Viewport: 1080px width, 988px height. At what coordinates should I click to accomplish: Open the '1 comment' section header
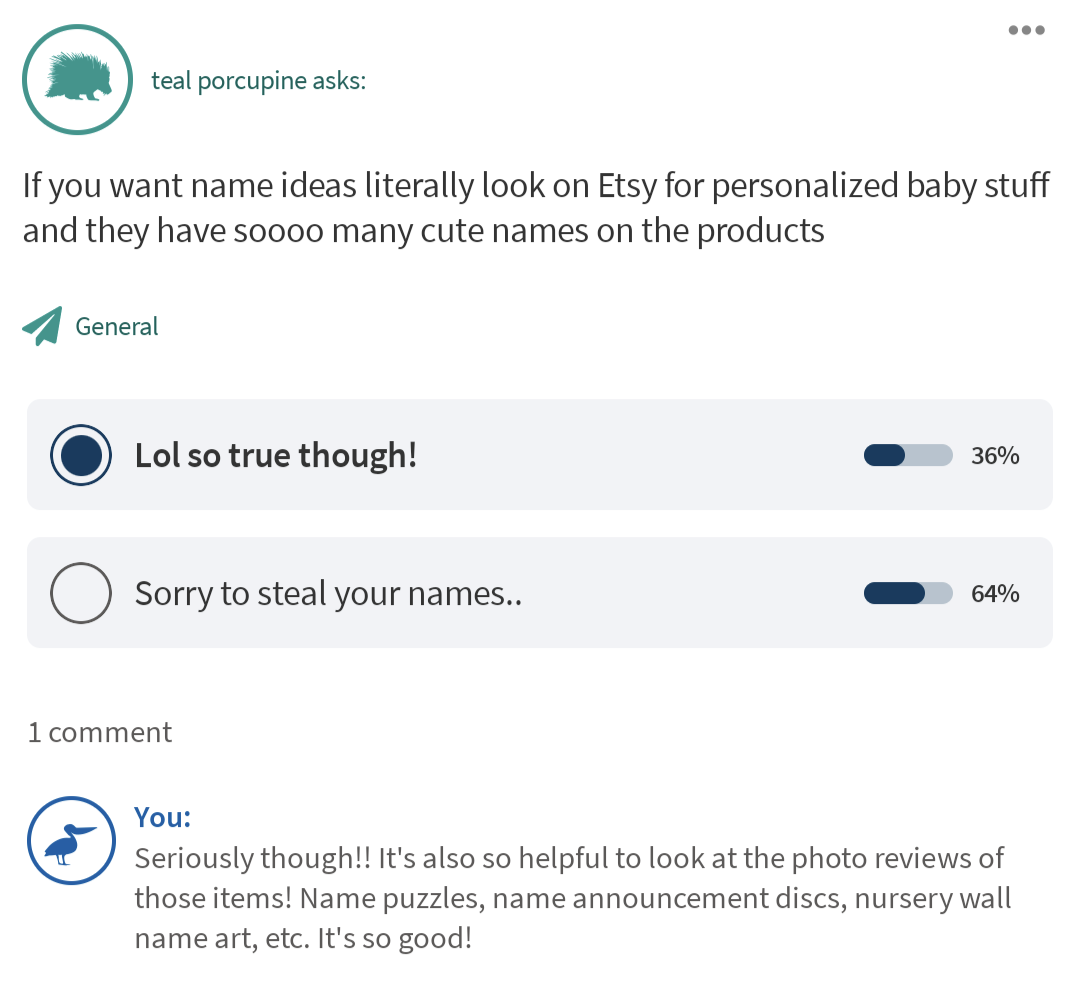coord(100,732)
